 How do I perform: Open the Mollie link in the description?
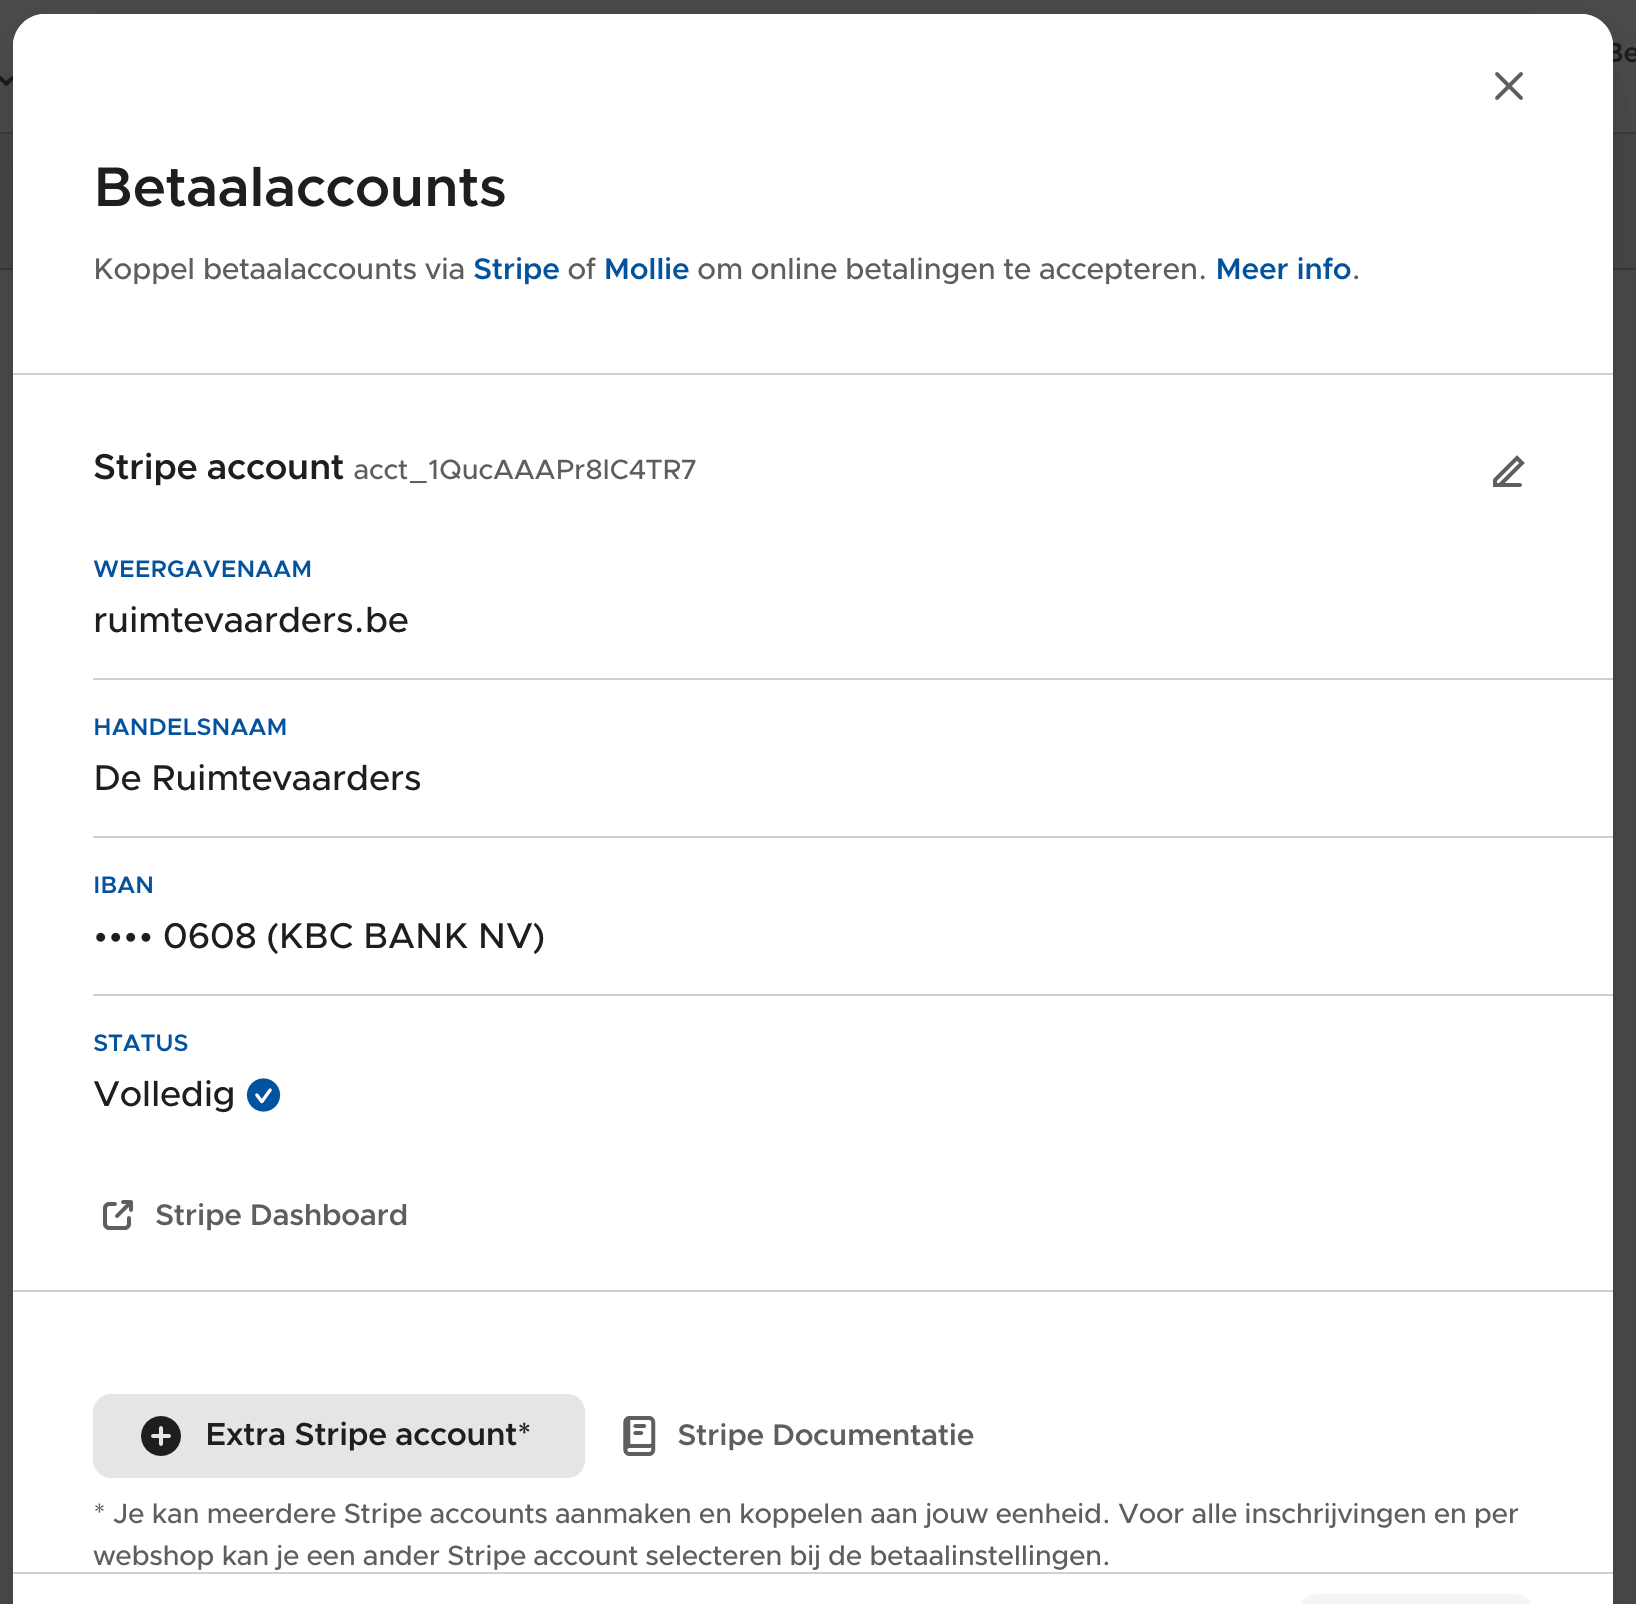pos(646,269)
